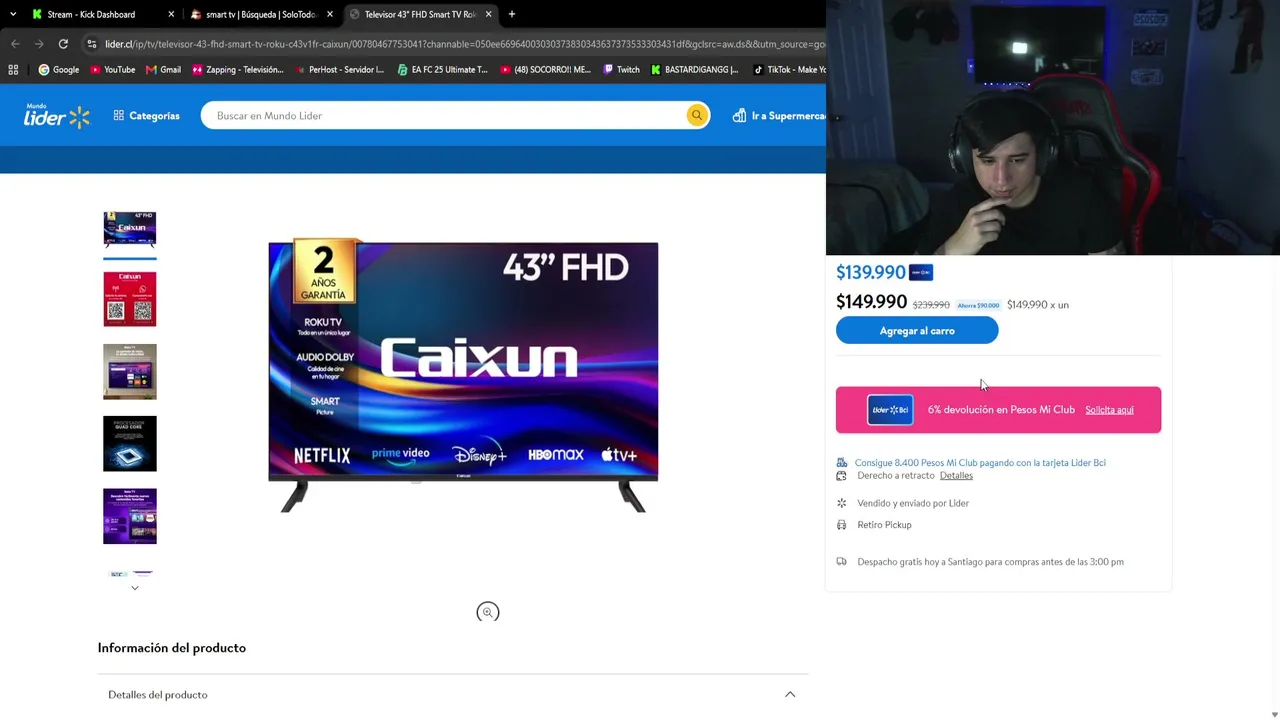This screenshot has width=1280, height=720.
Task: Close the Stream - Kick Dashboard tab
Action: (x=171, y=15)
